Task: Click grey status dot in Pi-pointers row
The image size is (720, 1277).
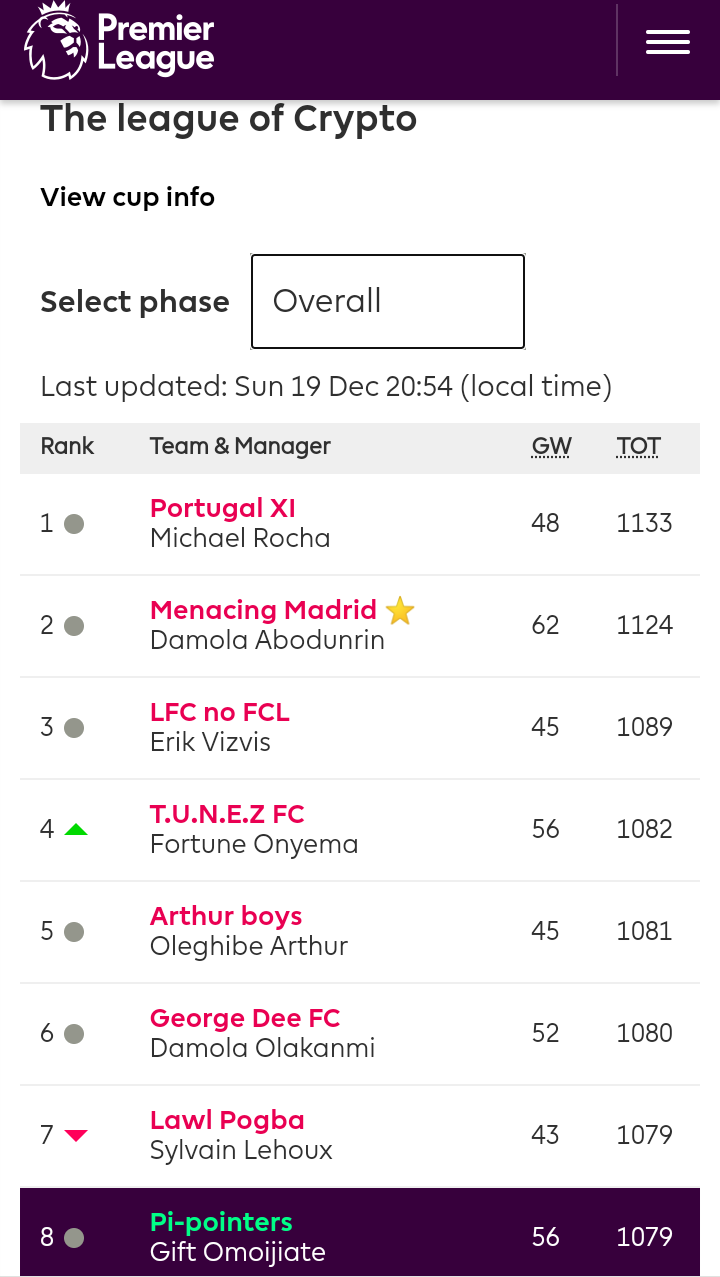Action: (74, 1238)
